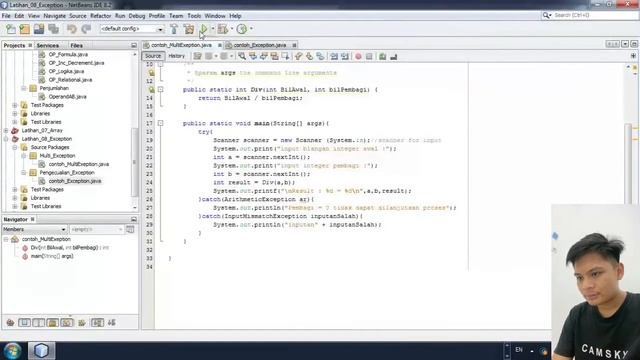
Task: Toggle Bookmark icon in editor toolbar
Action: [x=320, y=56]
